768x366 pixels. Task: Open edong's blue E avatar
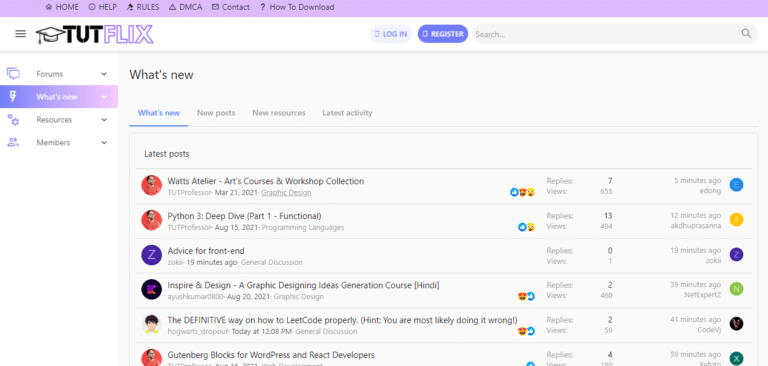click(x=736, y=185)
